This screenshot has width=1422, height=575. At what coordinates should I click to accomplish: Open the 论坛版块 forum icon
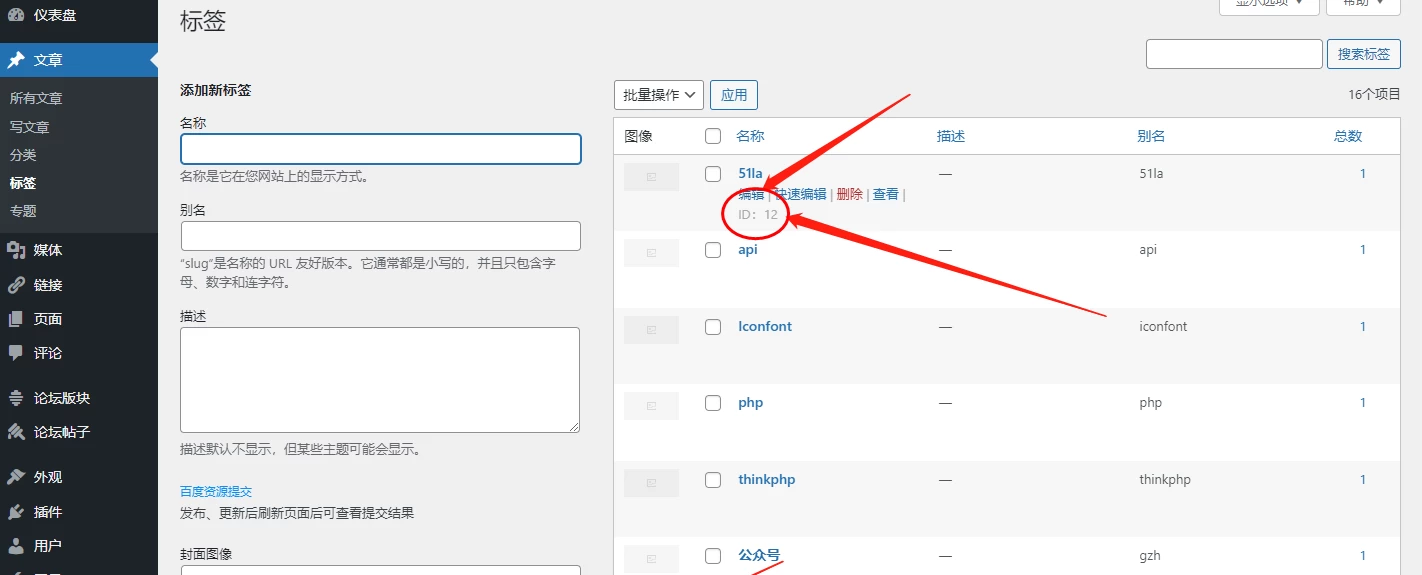pyautogui.click(x=16, y=398)
